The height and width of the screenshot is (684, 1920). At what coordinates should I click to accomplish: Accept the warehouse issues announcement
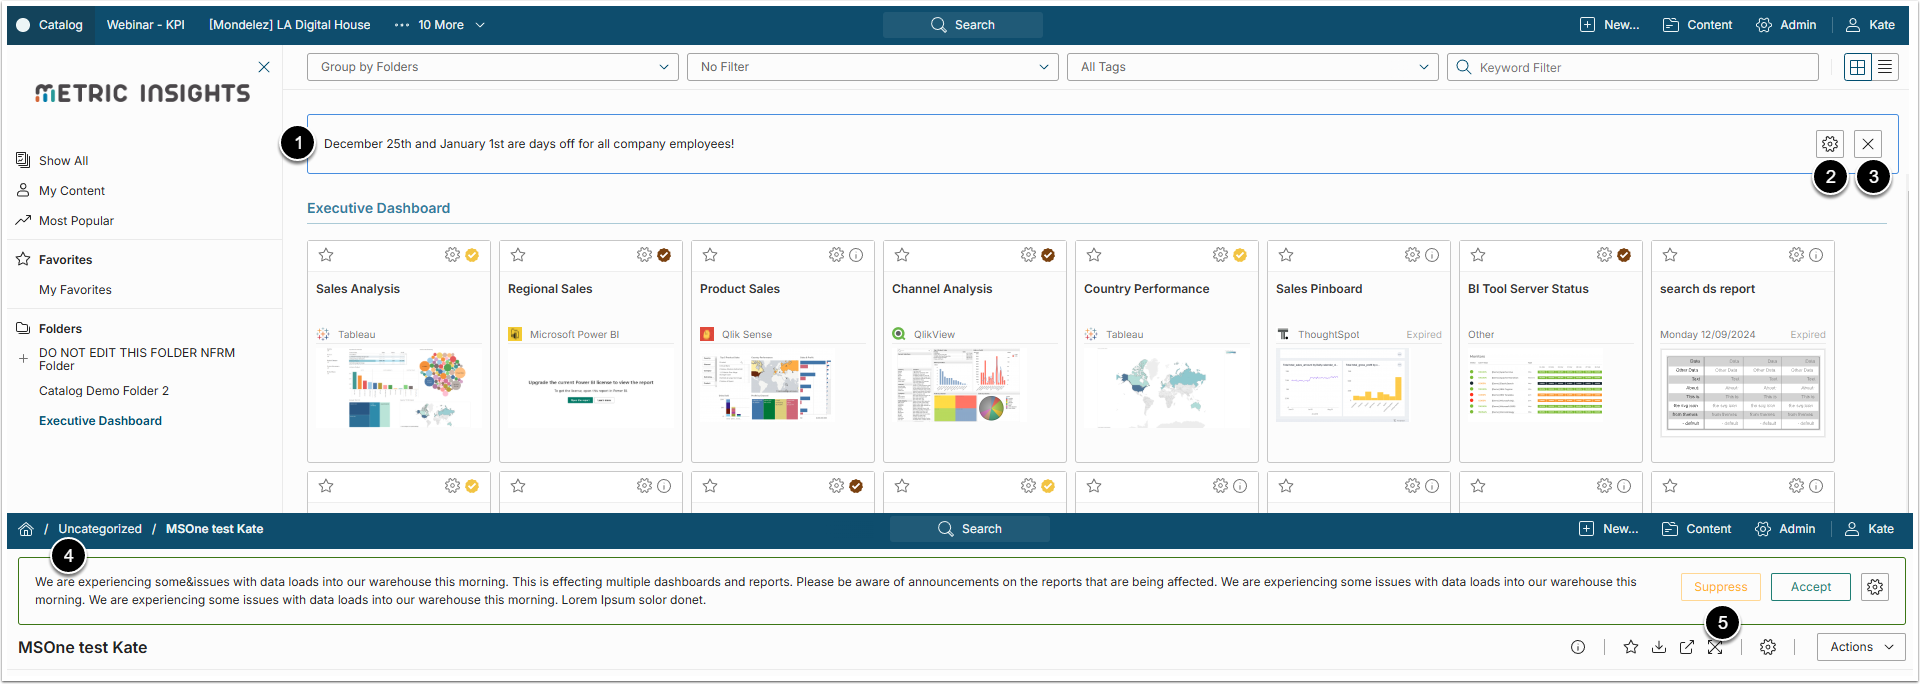click(1810, 587)
